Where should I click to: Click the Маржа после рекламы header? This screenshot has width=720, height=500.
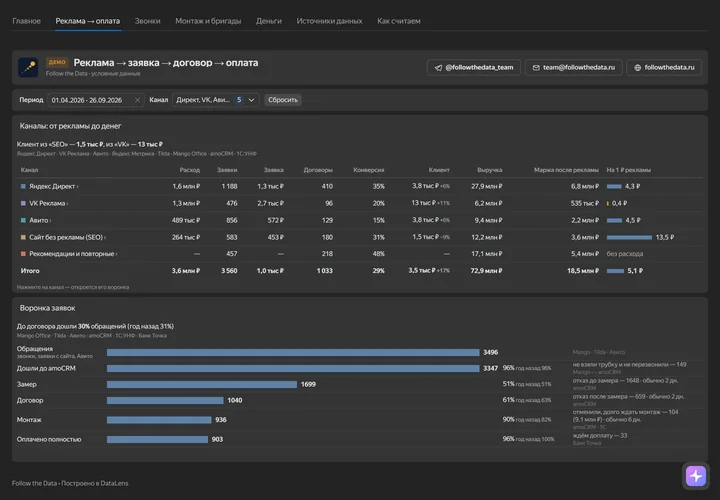point(566,170)
